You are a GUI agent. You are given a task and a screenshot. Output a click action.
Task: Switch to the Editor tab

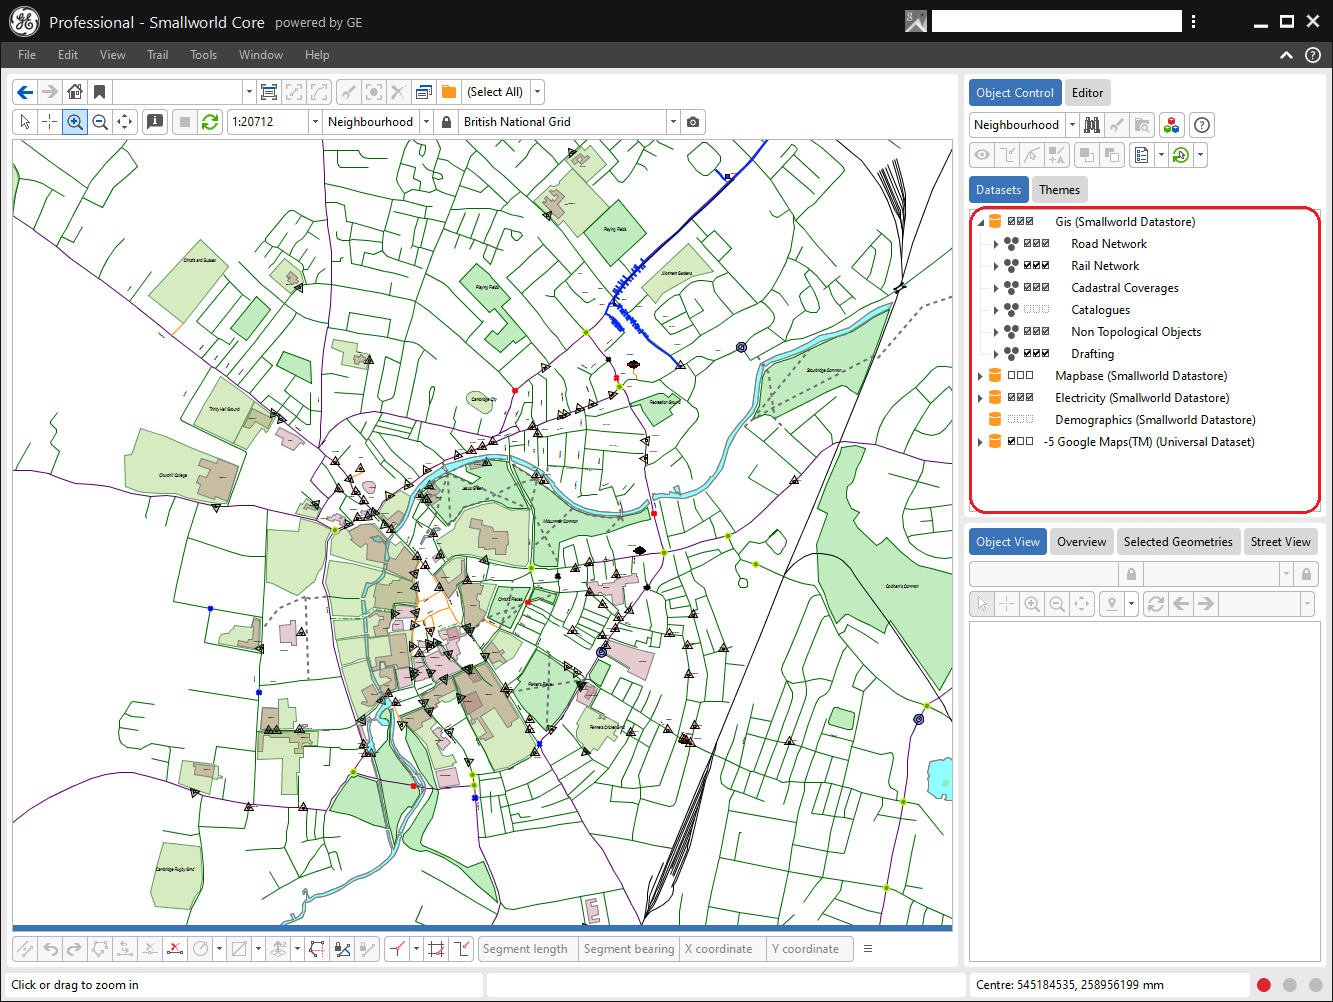pyautogui.click(x=1088, y=93)
